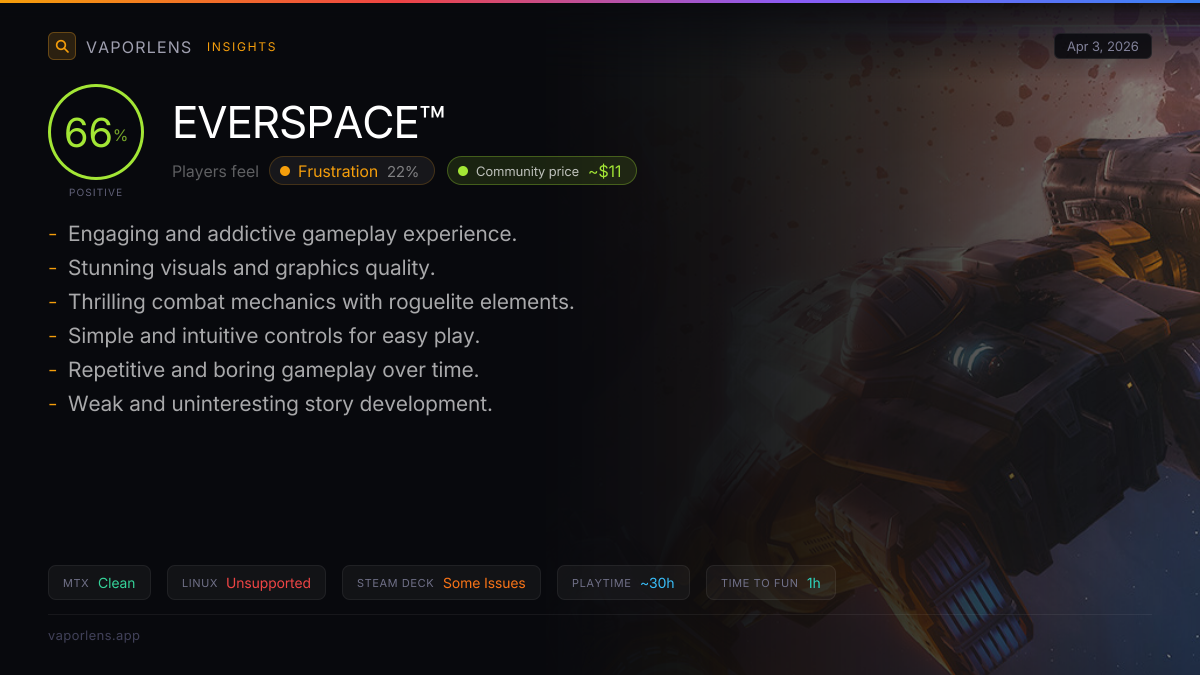Viewport: 1200px width, 675px height.
Task: Click the spaceship artwork background image
Action: coord(960,380)
